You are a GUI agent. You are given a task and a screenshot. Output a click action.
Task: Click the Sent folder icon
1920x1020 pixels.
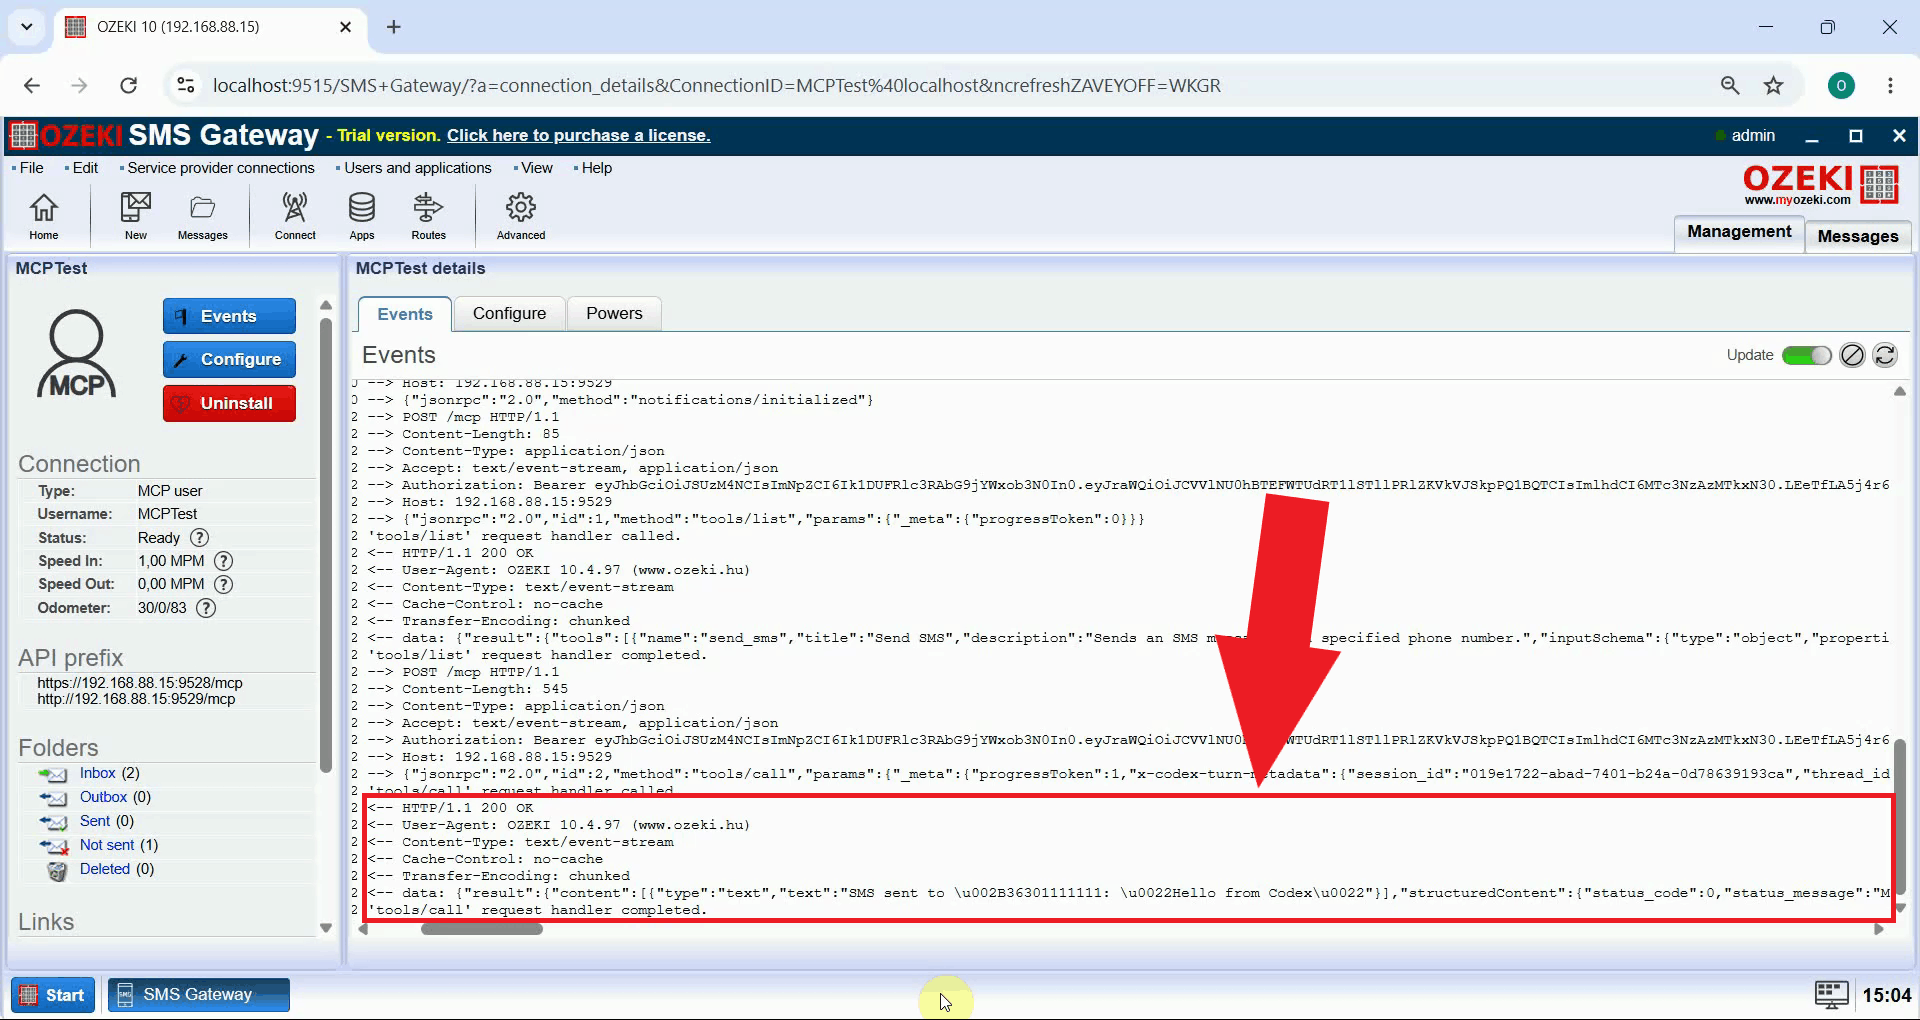pyautogui.click(x=53, y=822)
